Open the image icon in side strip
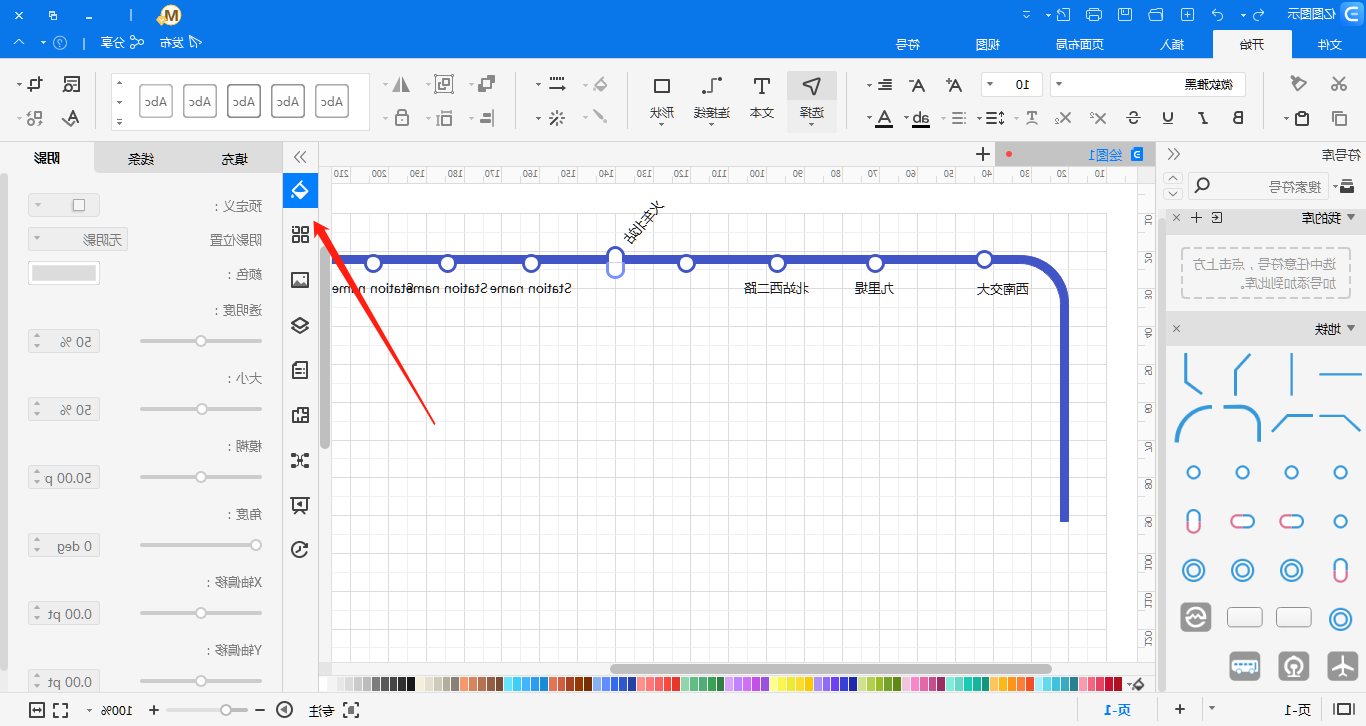This screenshot has width=1366, height=726. 300,280
